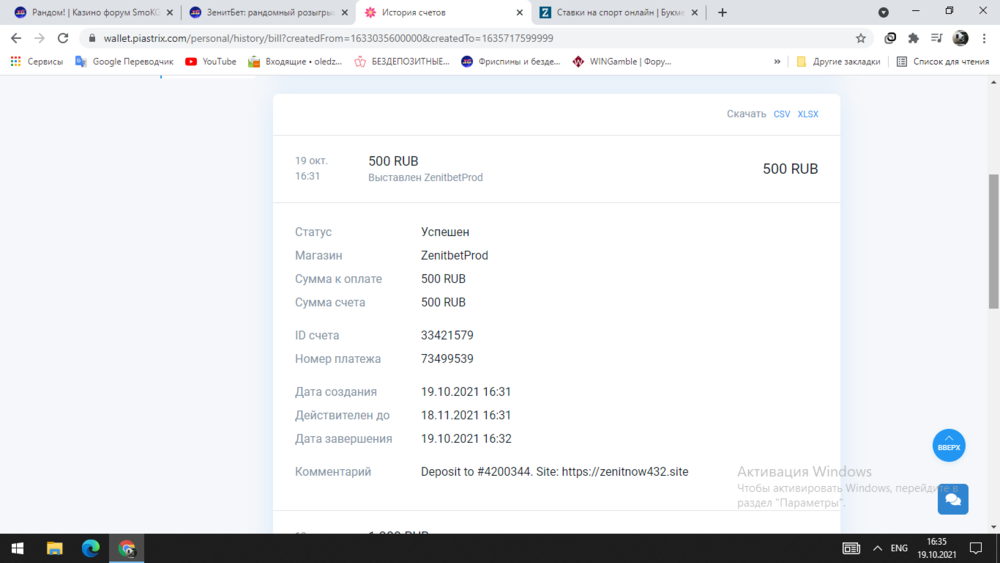
Task: Open the taskbar clock 16:35 calendar
Action: (x=937, y=548)
